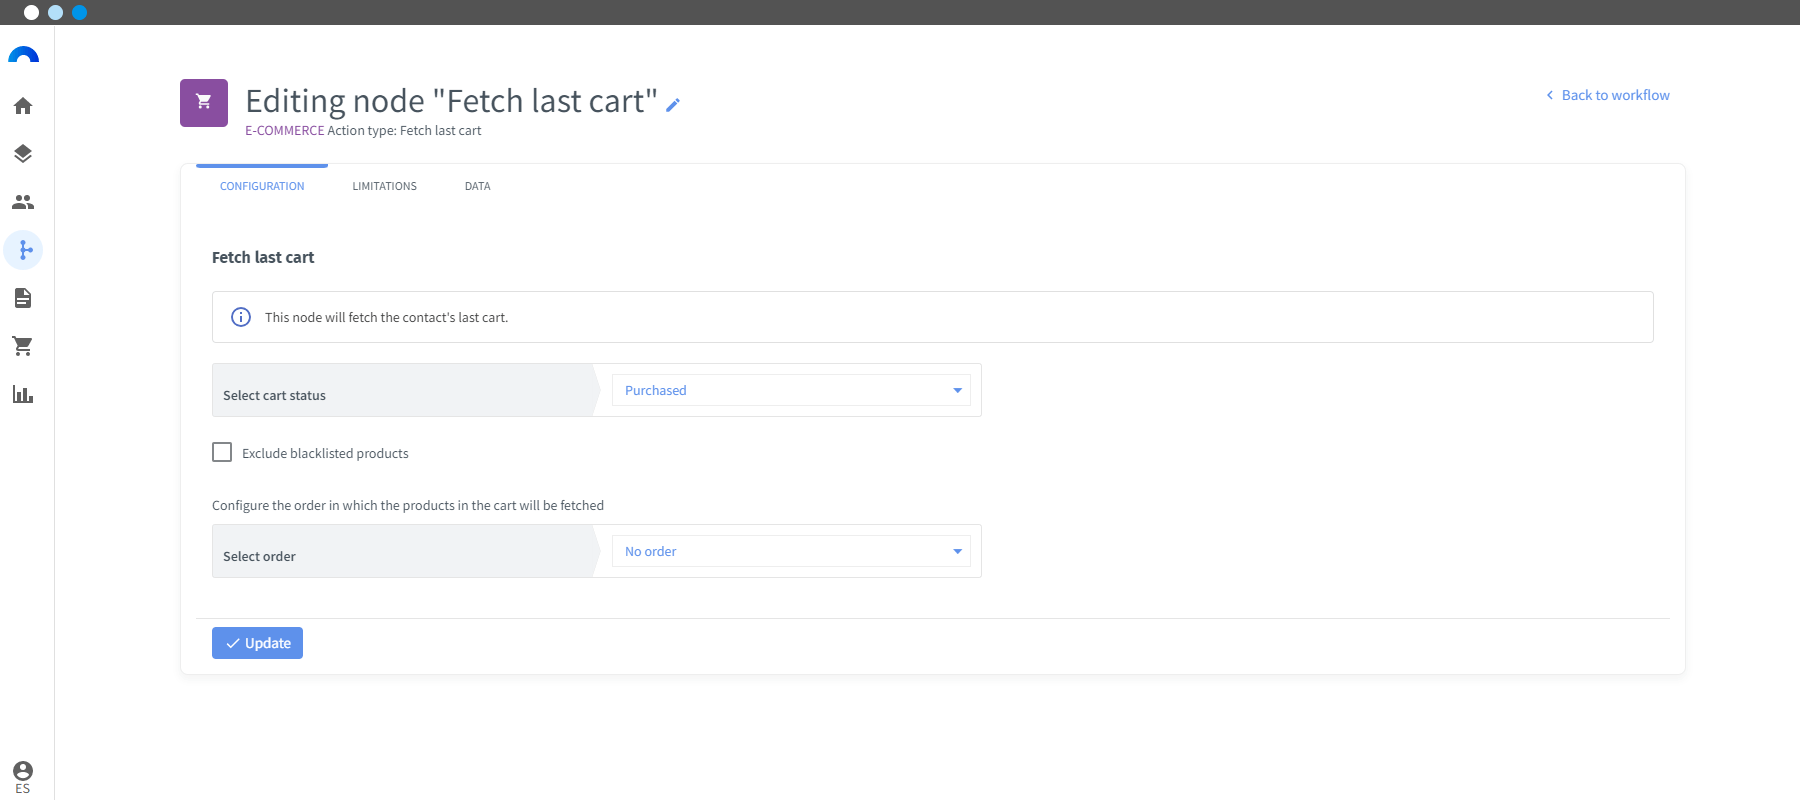Click 'This node will fetch the contact's last cart' text
Screen dimensions: 1800x800
click(386, 317)
